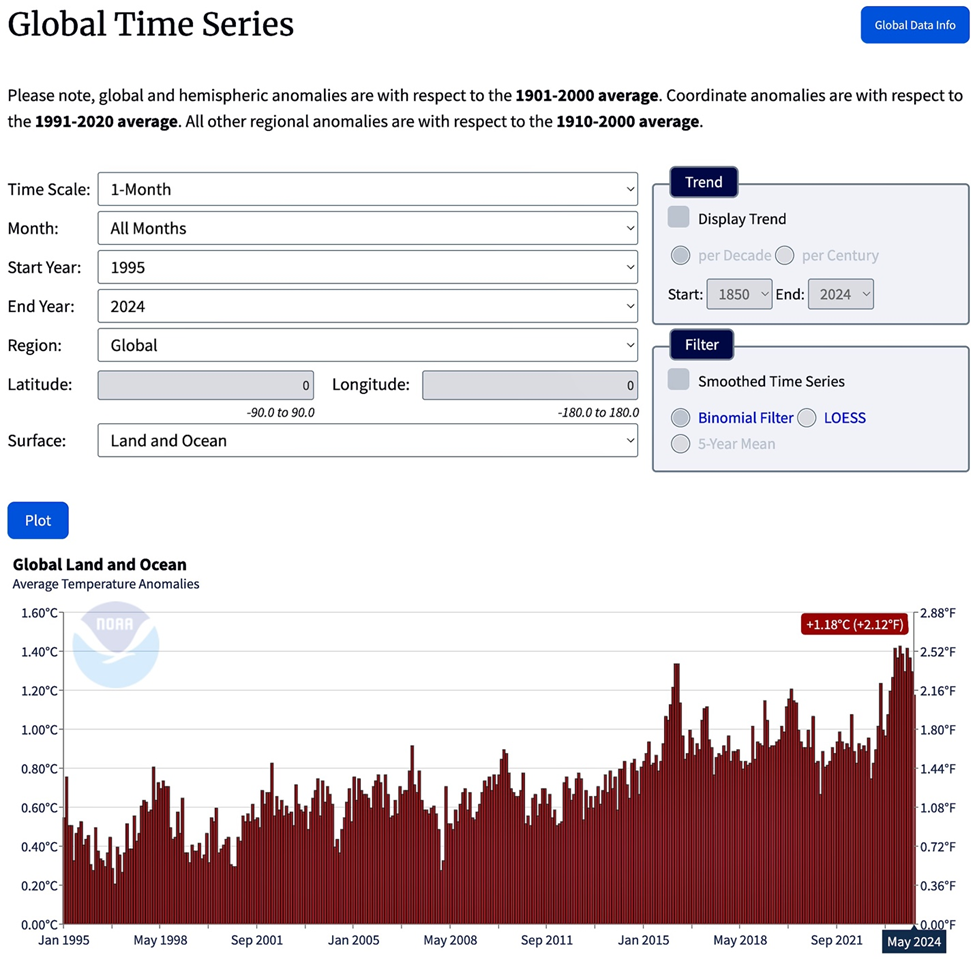Expand the Month dropdown showing All Months
This screenshot has height=959, width=975.
coord(367,228)
